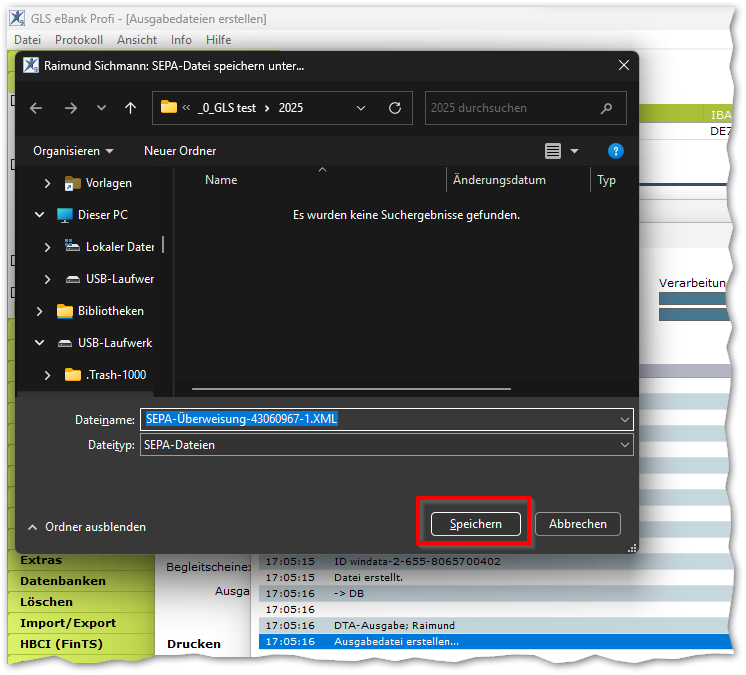Click the Speichern button
Image resolution: width=746 pixels, height=675 pixels.
coord(475,524)
